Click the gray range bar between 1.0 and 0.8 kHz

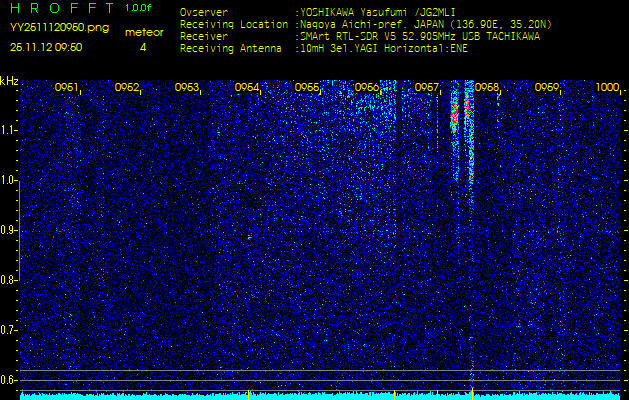click(19, 231)
